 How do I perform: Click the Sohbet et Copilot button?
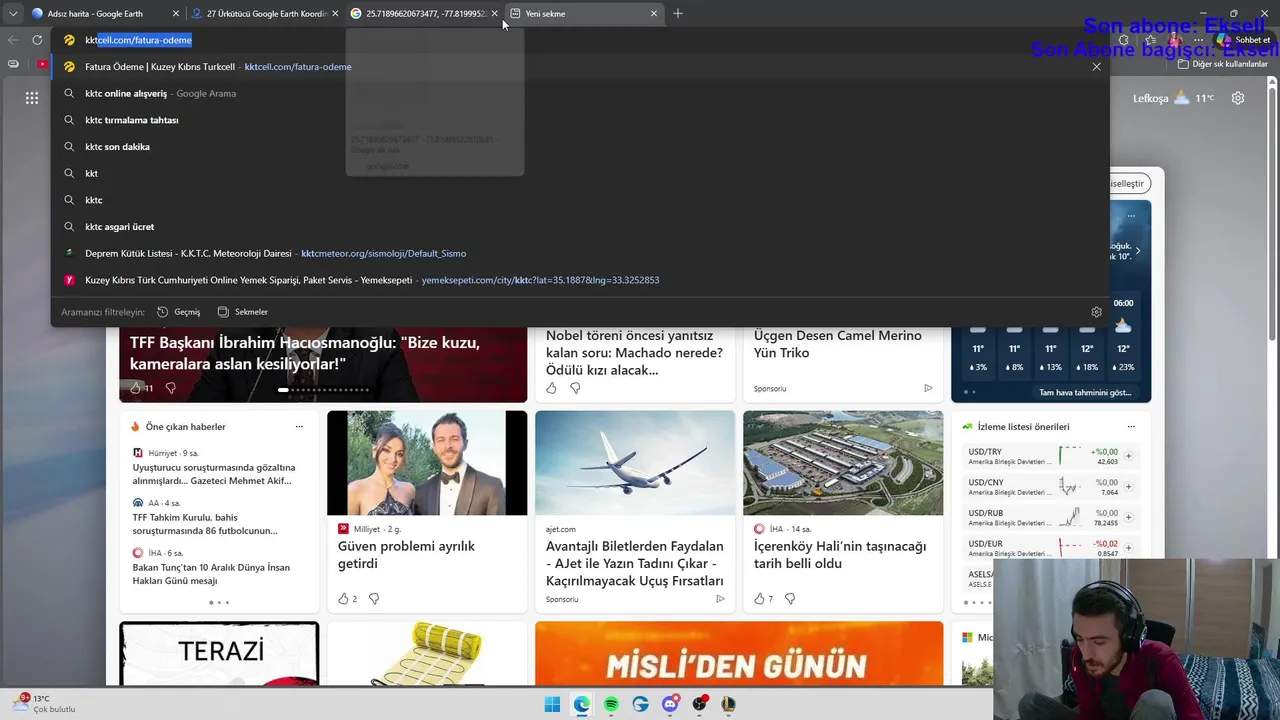tap(1243, 40)
